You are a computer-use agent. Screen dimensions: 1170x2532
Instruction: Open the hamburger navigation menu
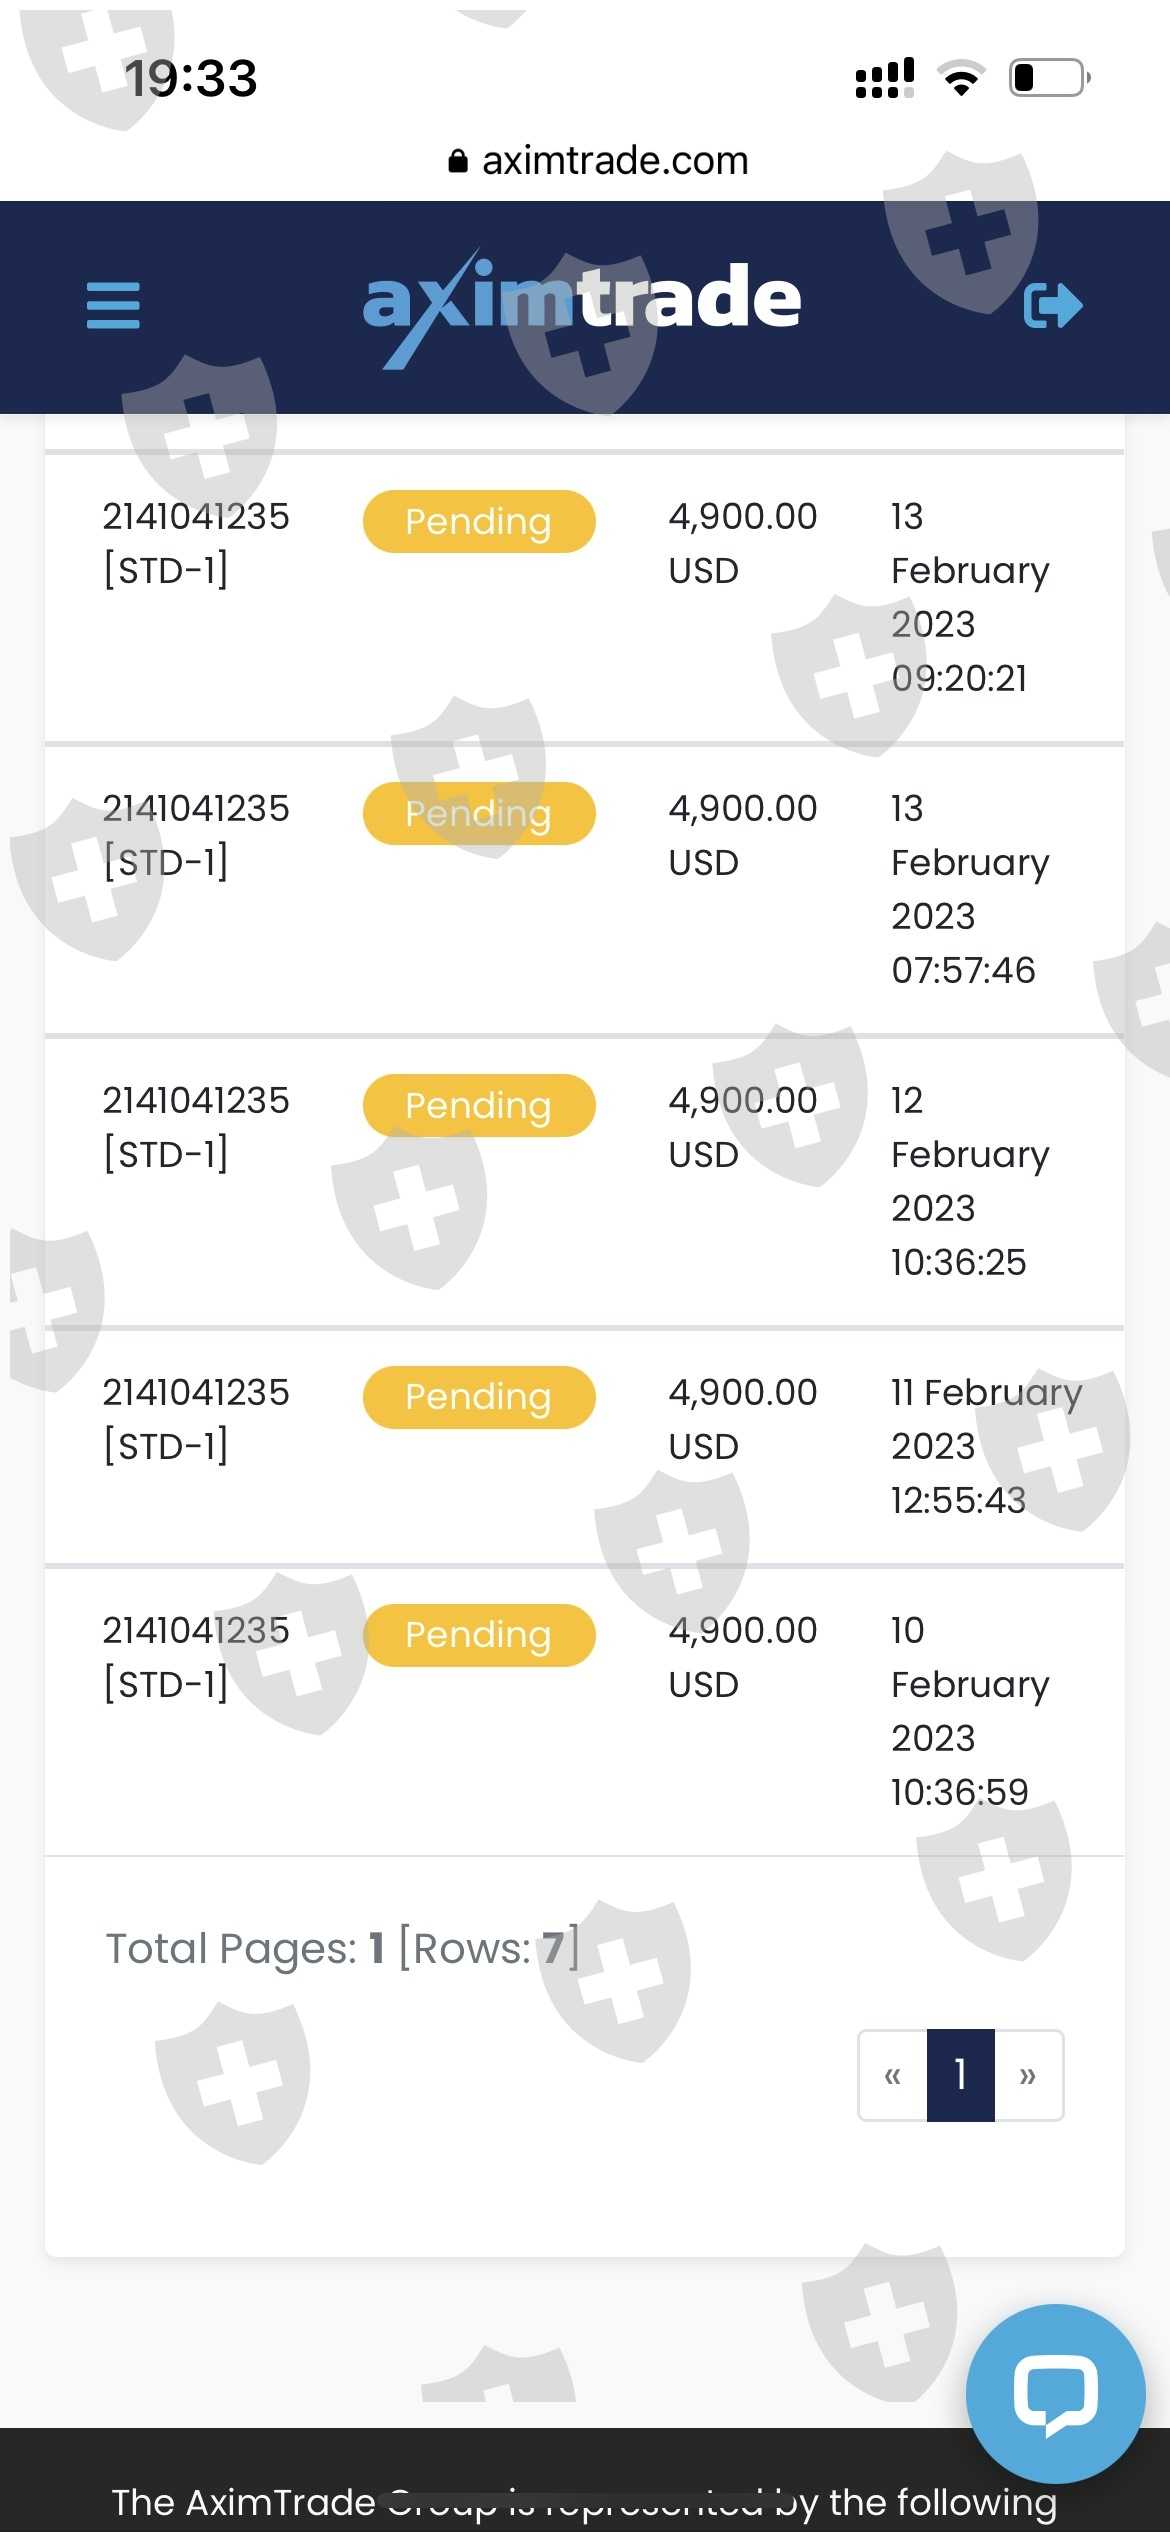click(113, 305)
